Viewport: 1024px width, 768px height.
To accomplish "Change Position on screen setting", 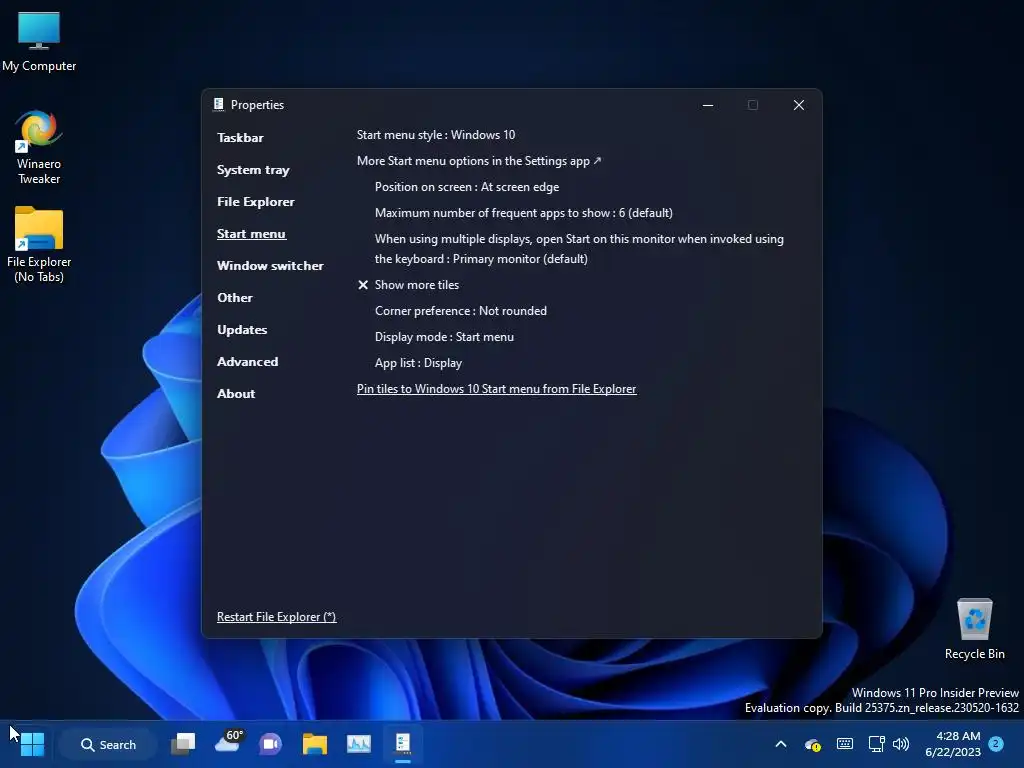I will 466,187.
